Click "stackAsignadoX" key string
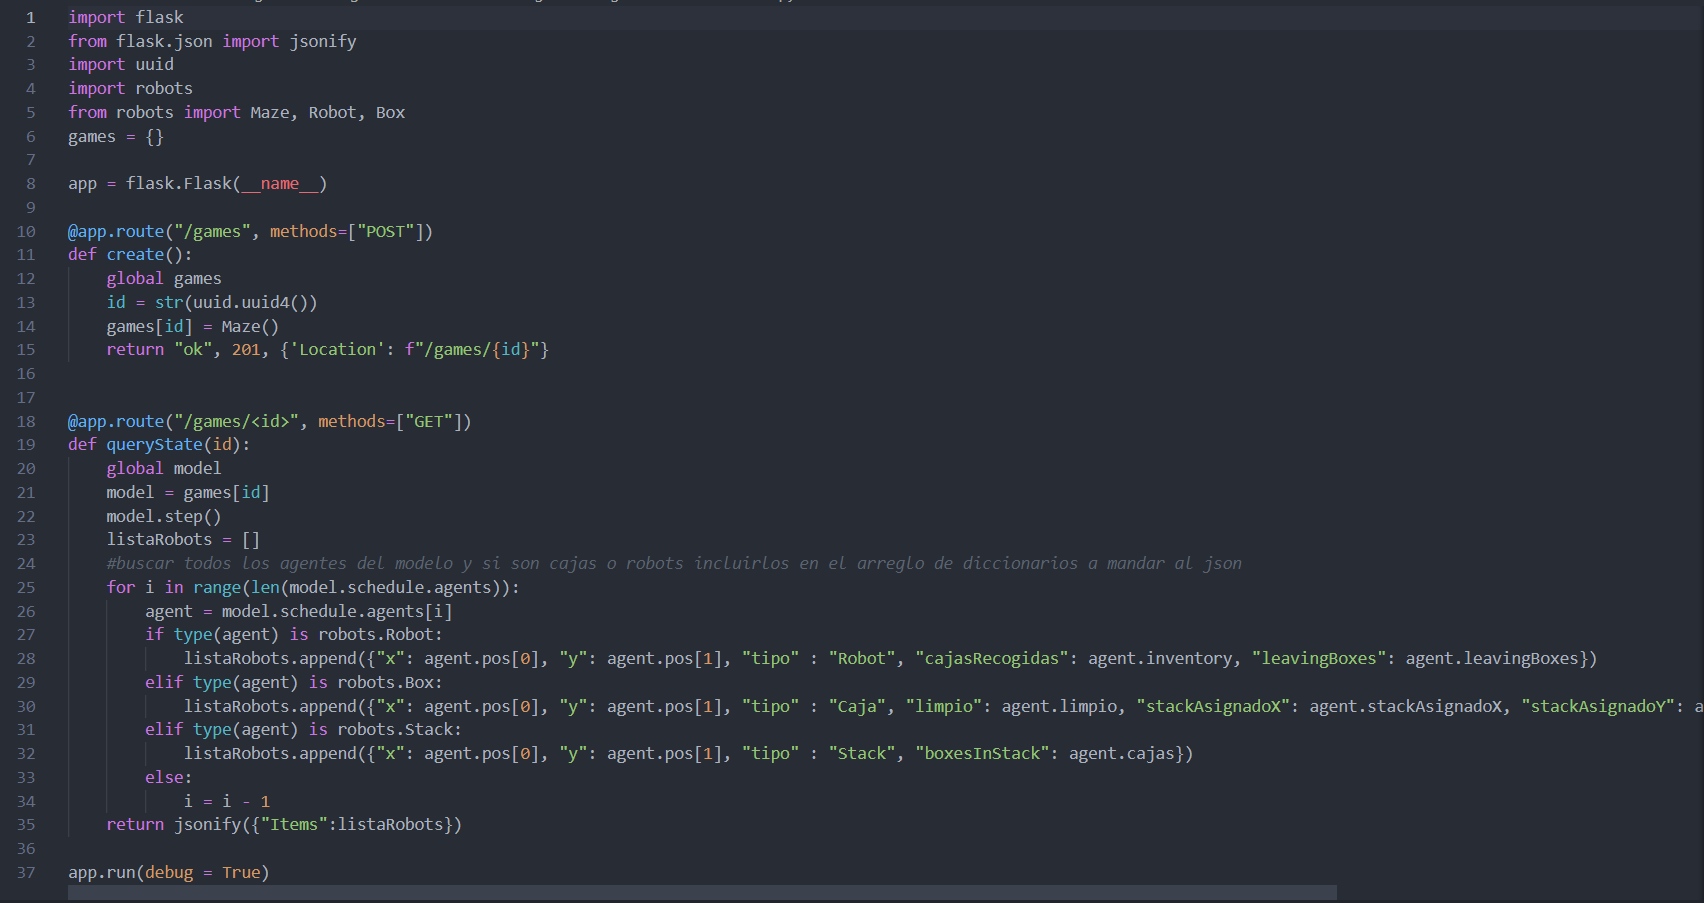This screenshot has height=903, width=1704. 1213,706
